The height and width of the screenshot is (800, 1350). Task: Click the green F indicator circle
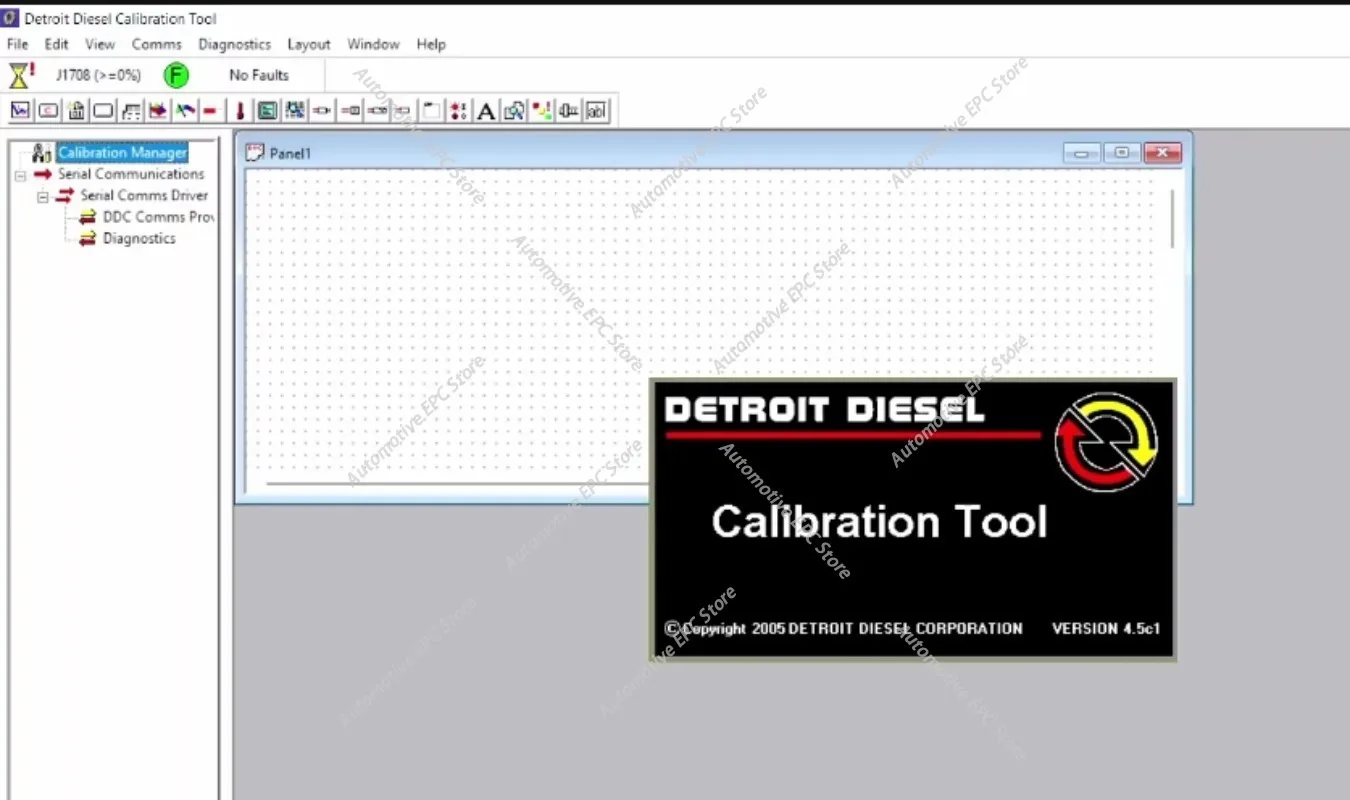(x=176, y=75)
